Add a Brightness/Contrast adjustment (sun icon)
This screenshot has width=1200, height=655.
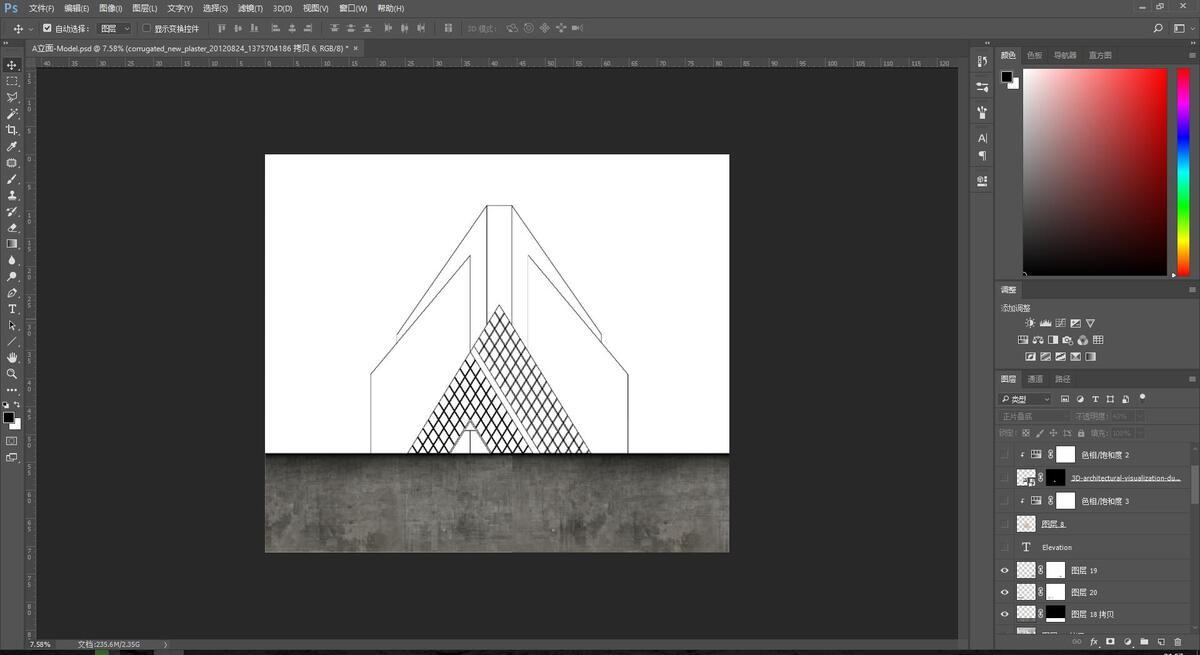click(1030, 323)
